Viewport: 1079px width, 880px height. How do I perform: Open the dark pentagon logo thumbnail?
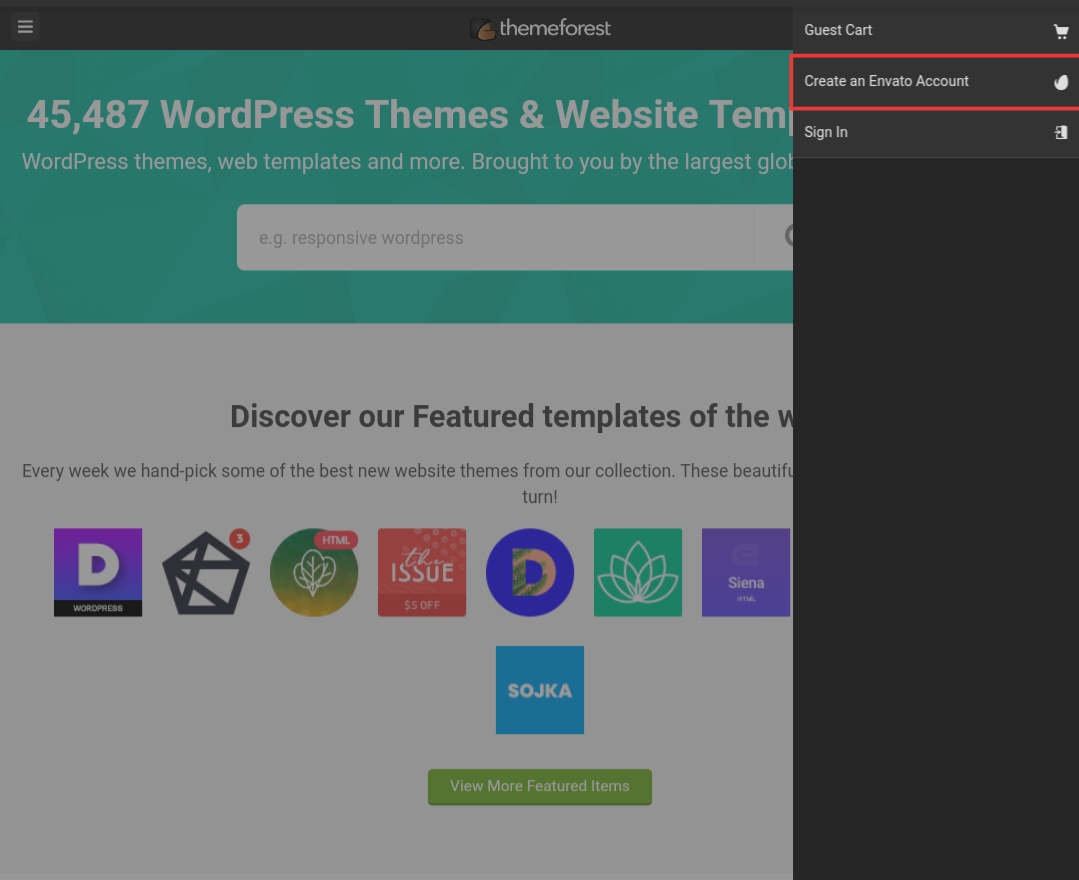206,572
